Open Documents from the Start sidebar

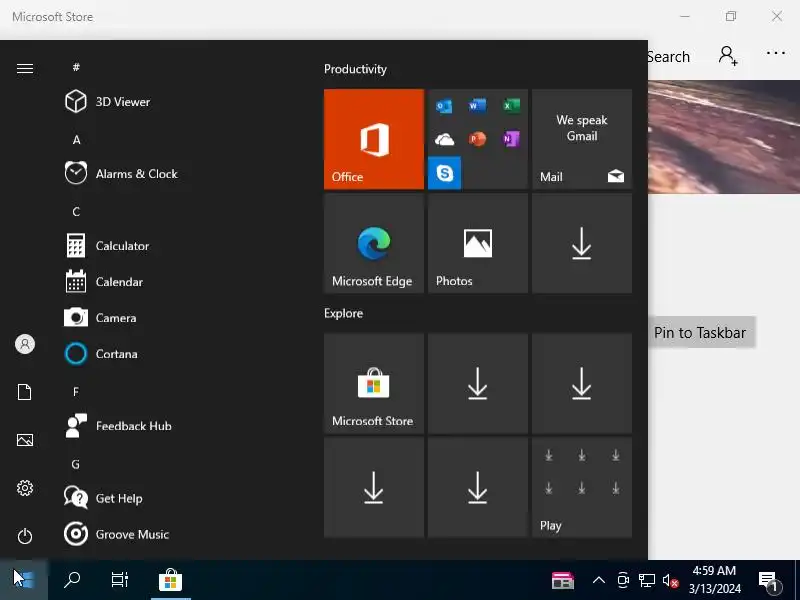tap(24, 392)
